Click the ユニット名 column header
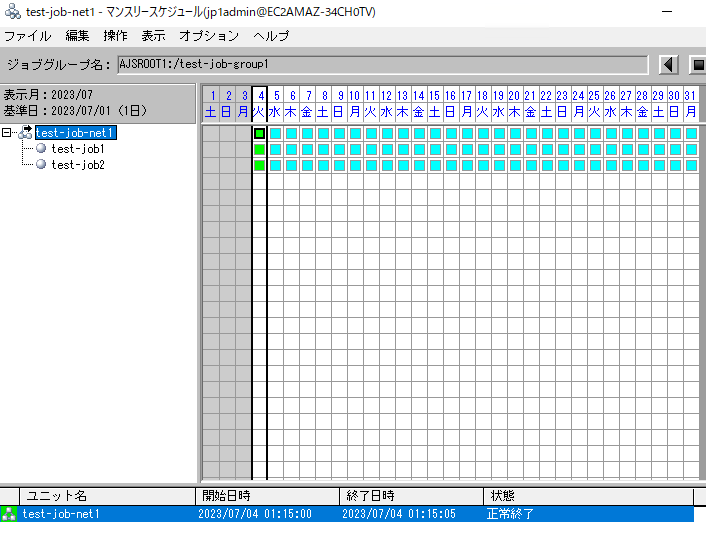The width and height of the screenshot is (706, 540). [56, 496]
